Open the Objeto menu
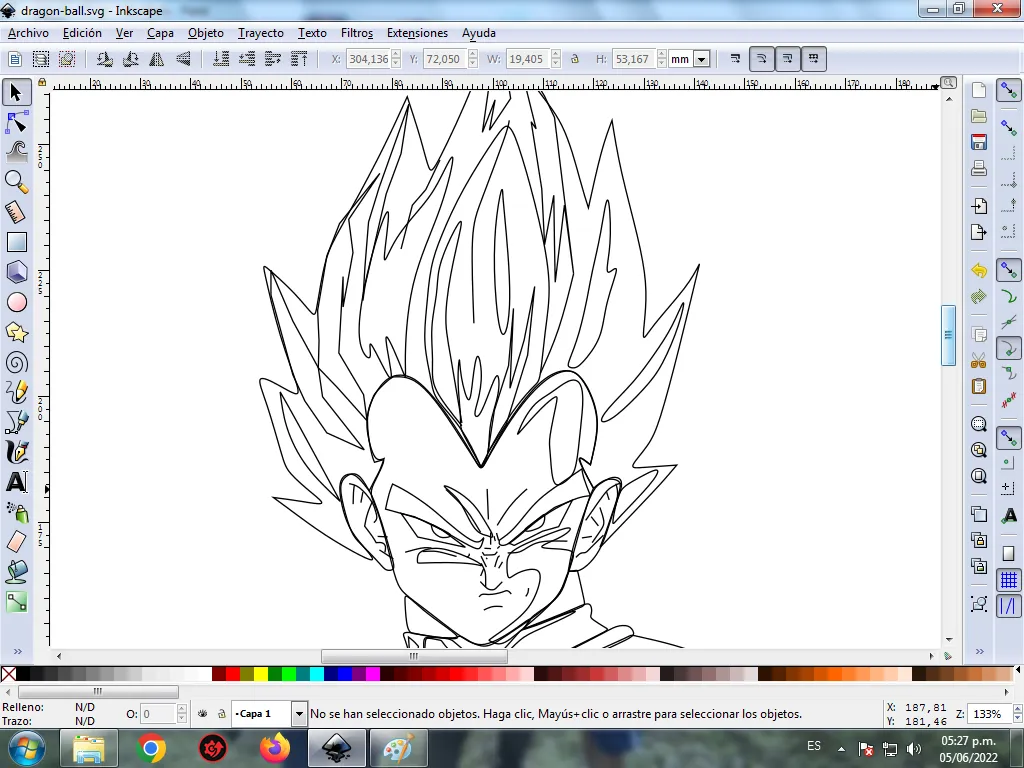The width and height of the screenshot is (1024, 768). point(206,33)
